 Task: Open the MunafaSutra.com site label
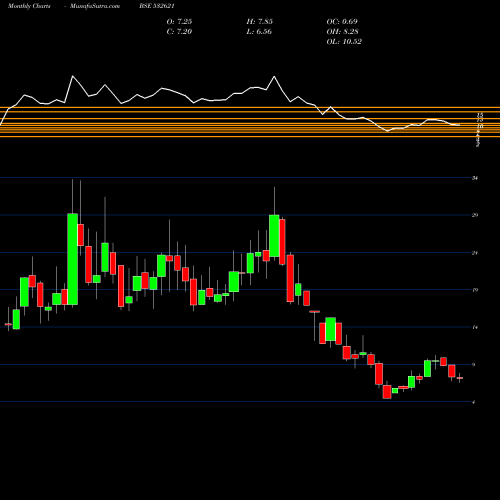coord(95,6)
